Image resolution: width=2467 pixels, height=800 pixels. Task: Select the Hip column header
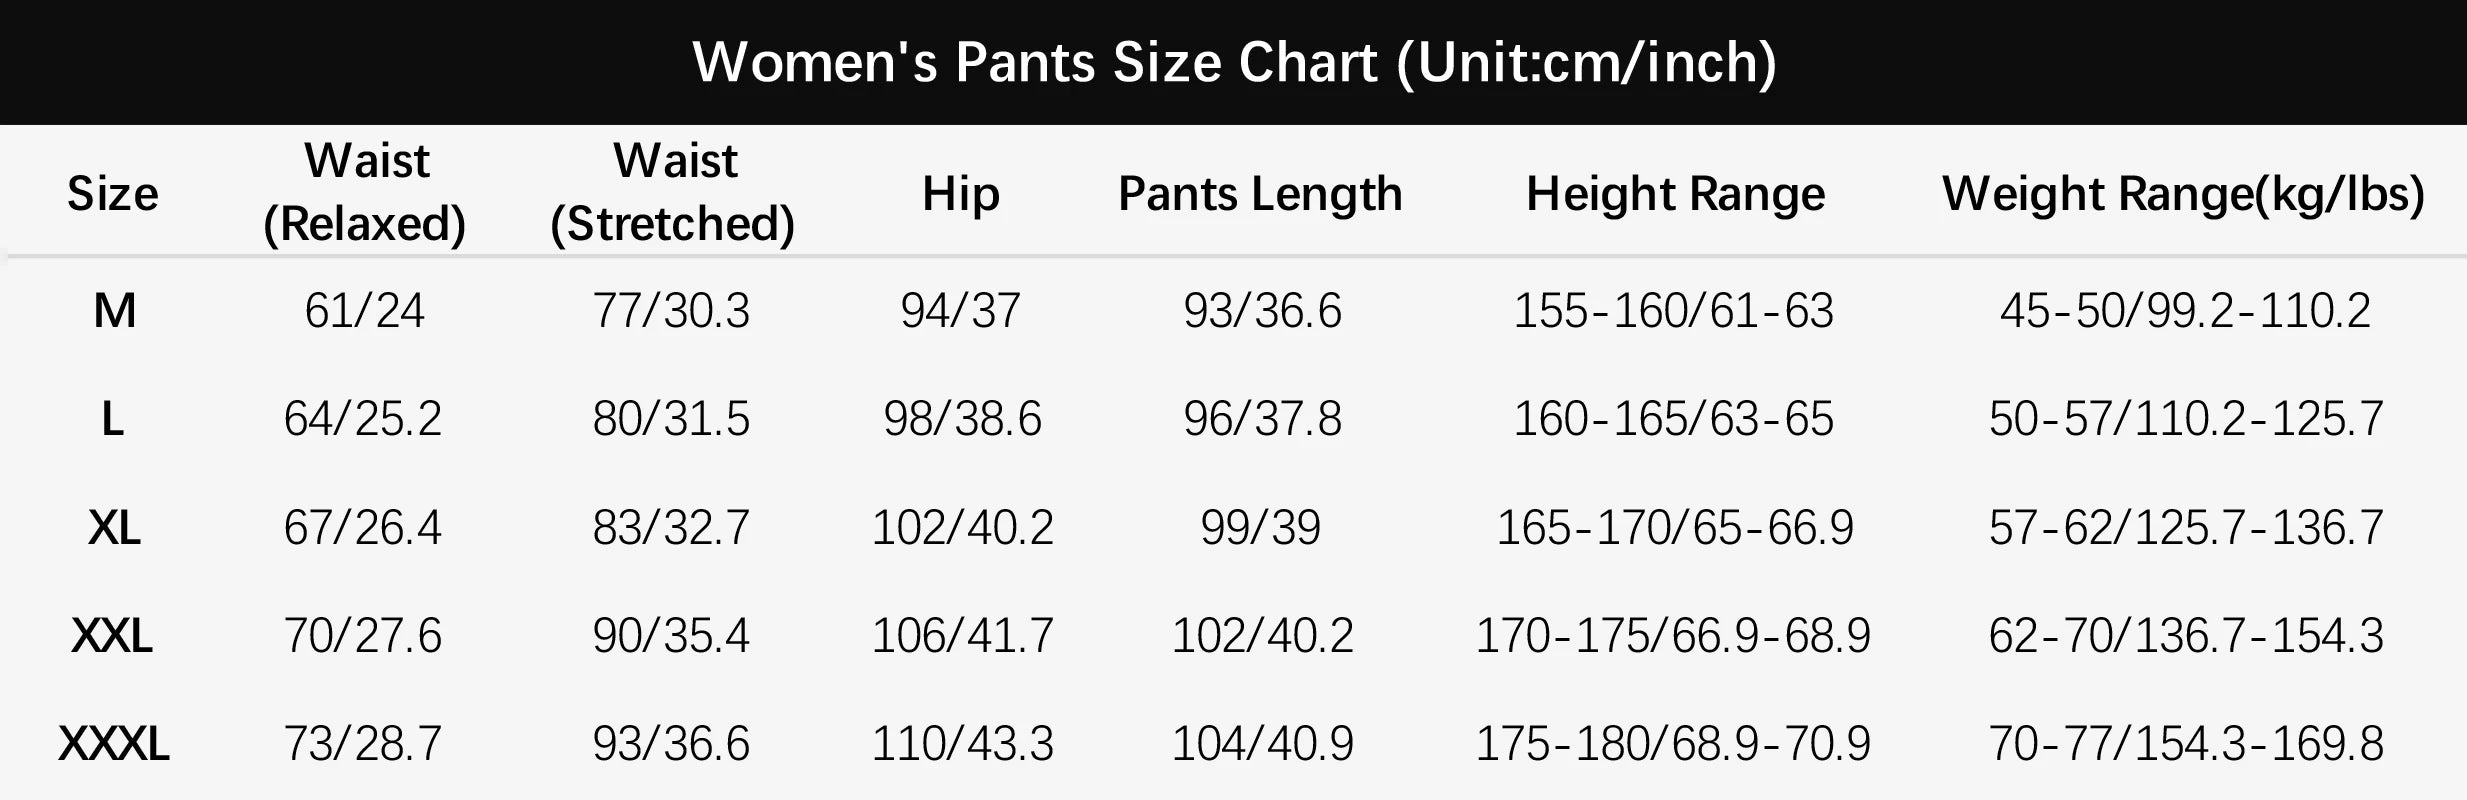pos(961,194)
